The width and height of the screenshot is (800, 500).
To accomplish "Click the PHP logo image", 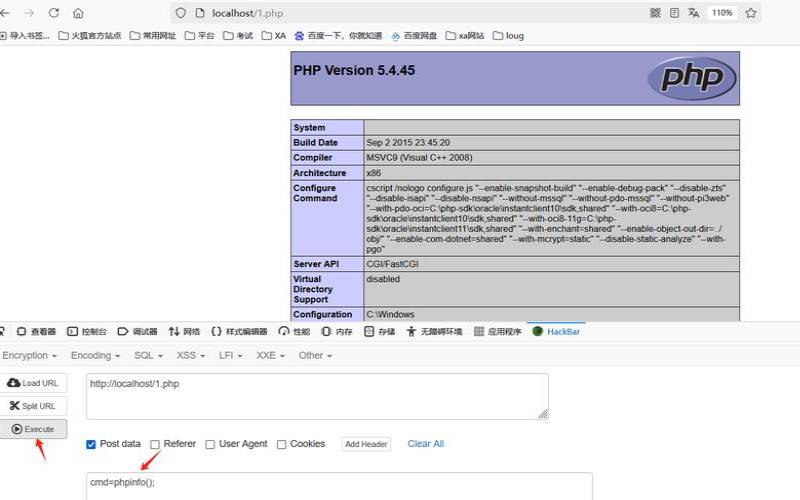I will [x=692, y=79].
